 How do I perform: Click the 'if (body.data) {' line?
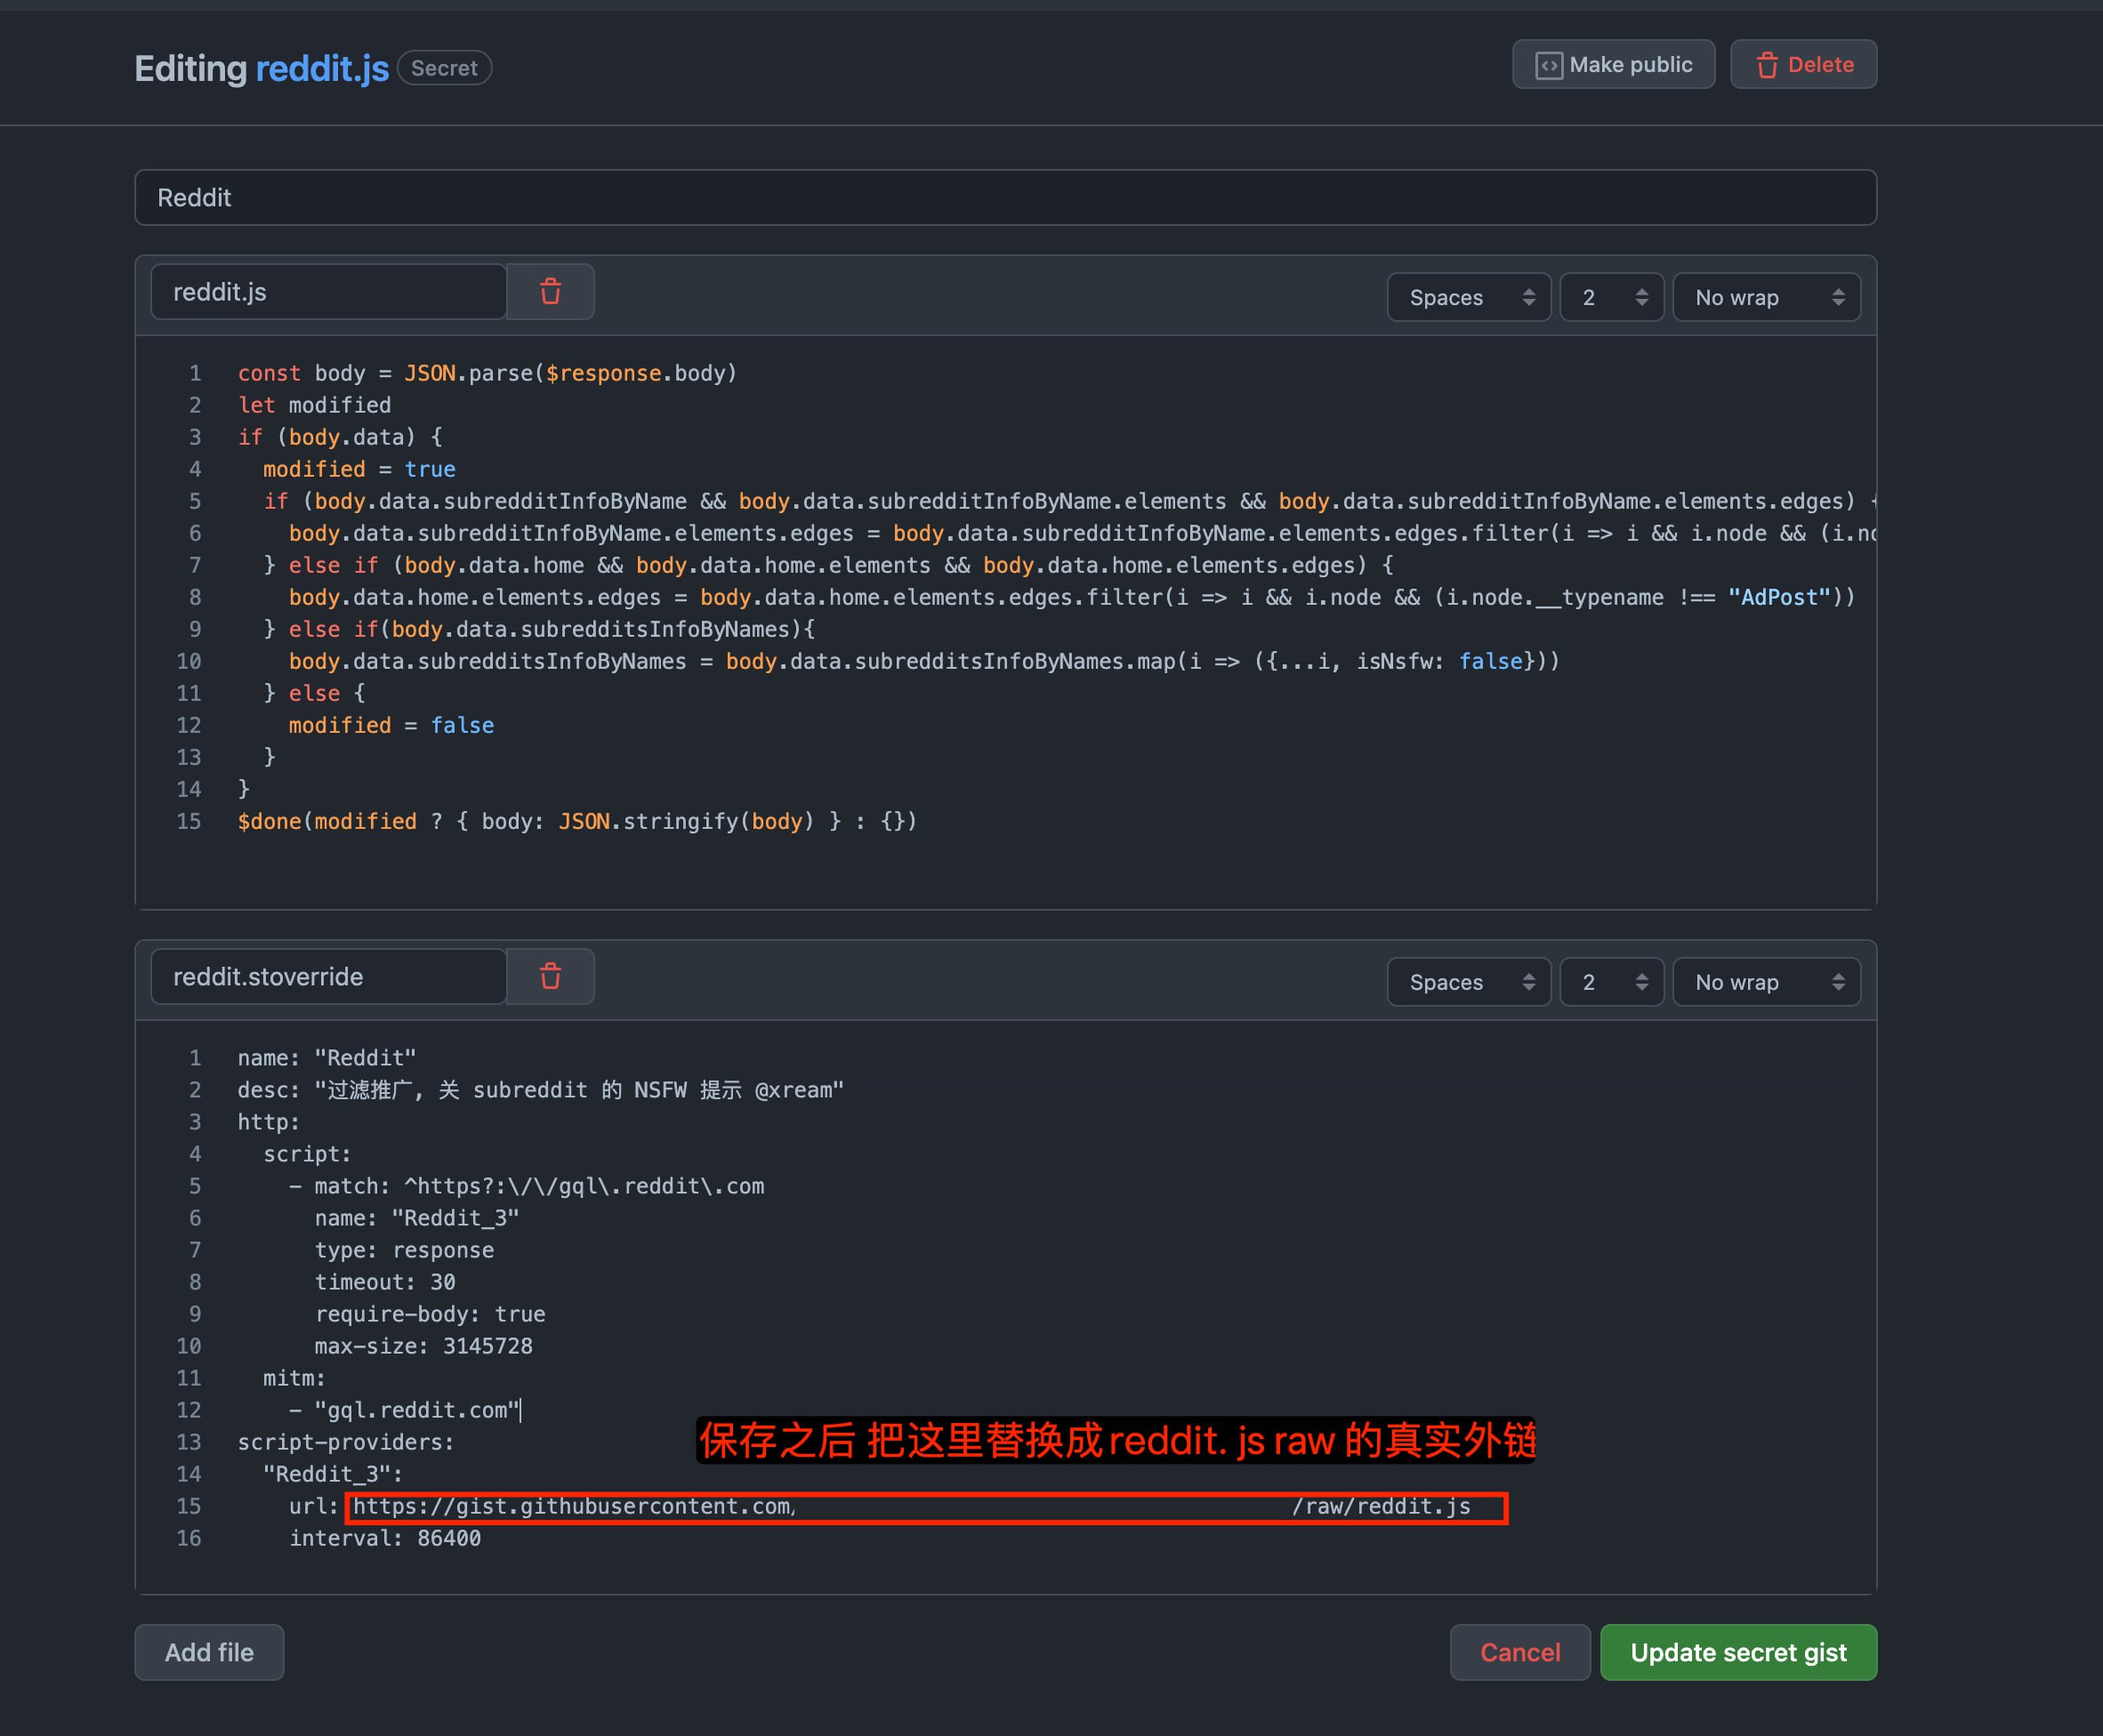click(x=340, y=437)
